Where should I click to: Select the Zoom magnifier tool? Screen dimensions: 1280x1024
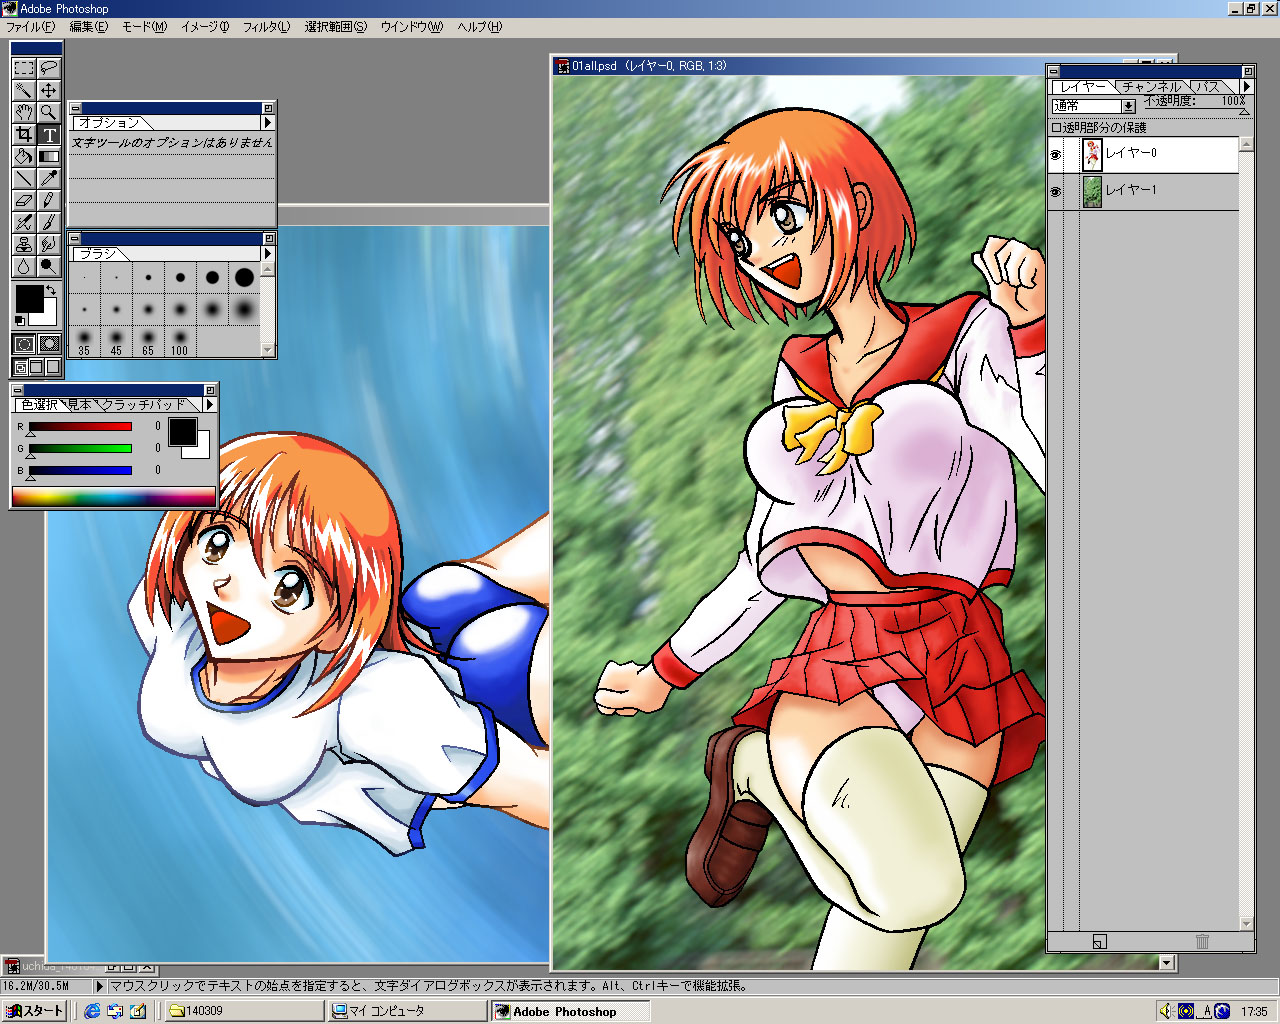tap(48, 112)
